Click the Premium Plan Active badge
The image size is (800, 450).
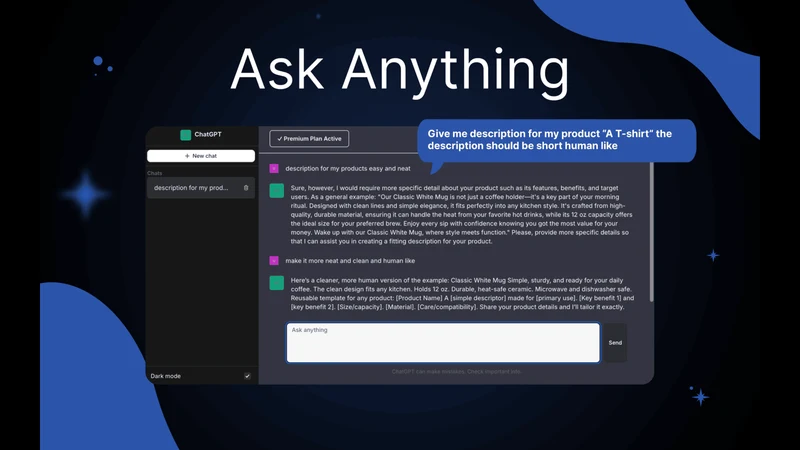[309, 138]
